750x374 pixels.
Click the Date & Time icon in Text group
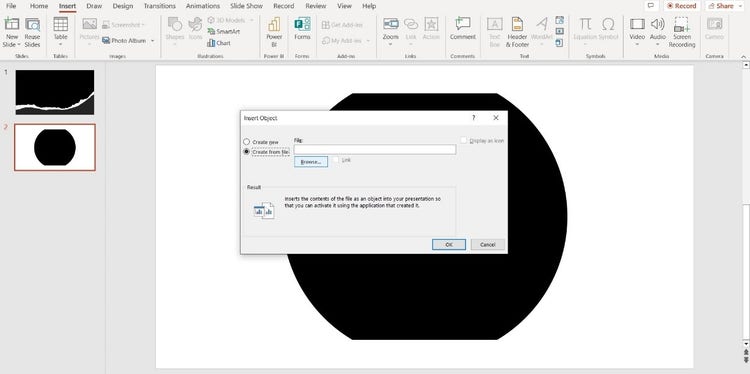(x=560, y=20)
